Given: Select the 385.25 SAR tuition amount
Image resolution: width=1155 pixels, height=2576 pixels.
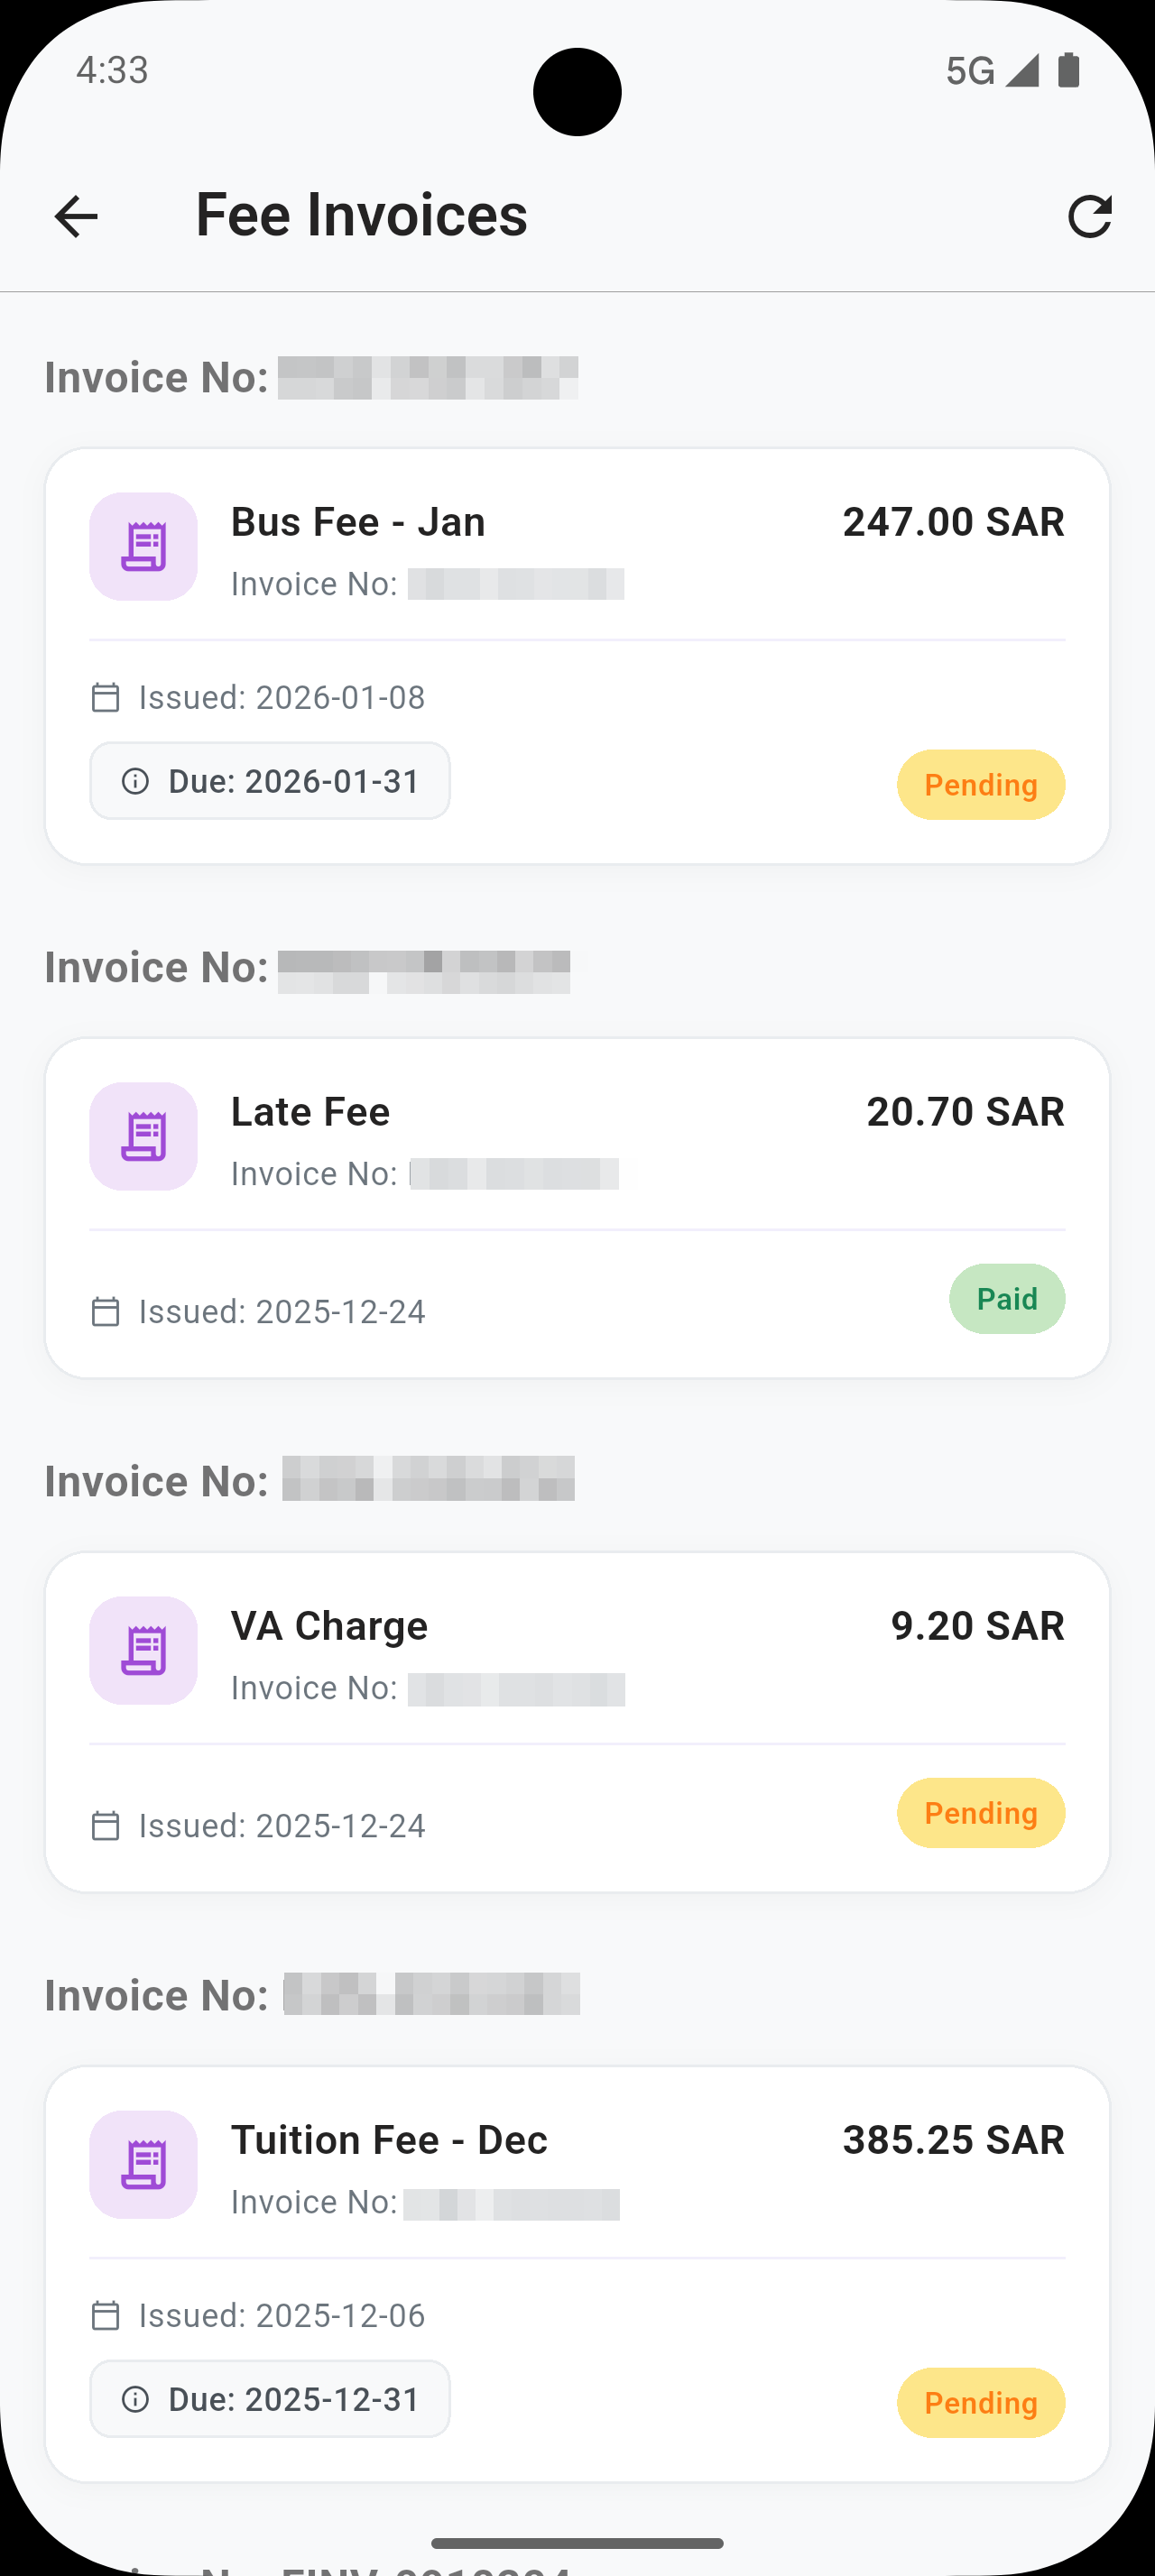Looking at the screenshot, I should (953, 2140).
